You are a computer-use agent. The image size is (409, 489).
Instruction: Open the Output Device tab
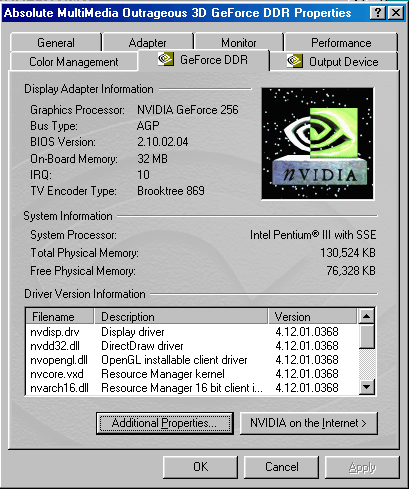pos(333,61)
